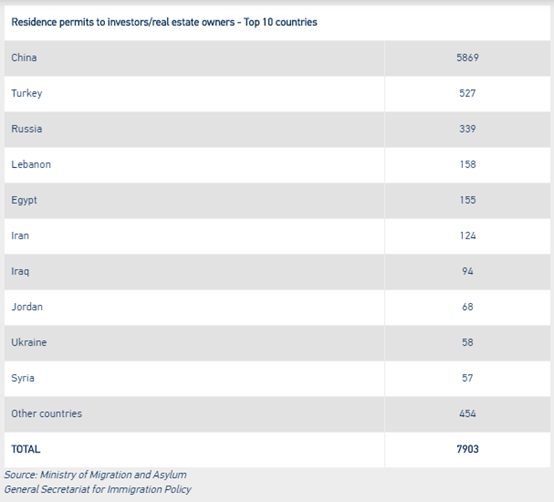554x502 pixels.
Task: Click the Other countries row label
Action: coord(47,414)
